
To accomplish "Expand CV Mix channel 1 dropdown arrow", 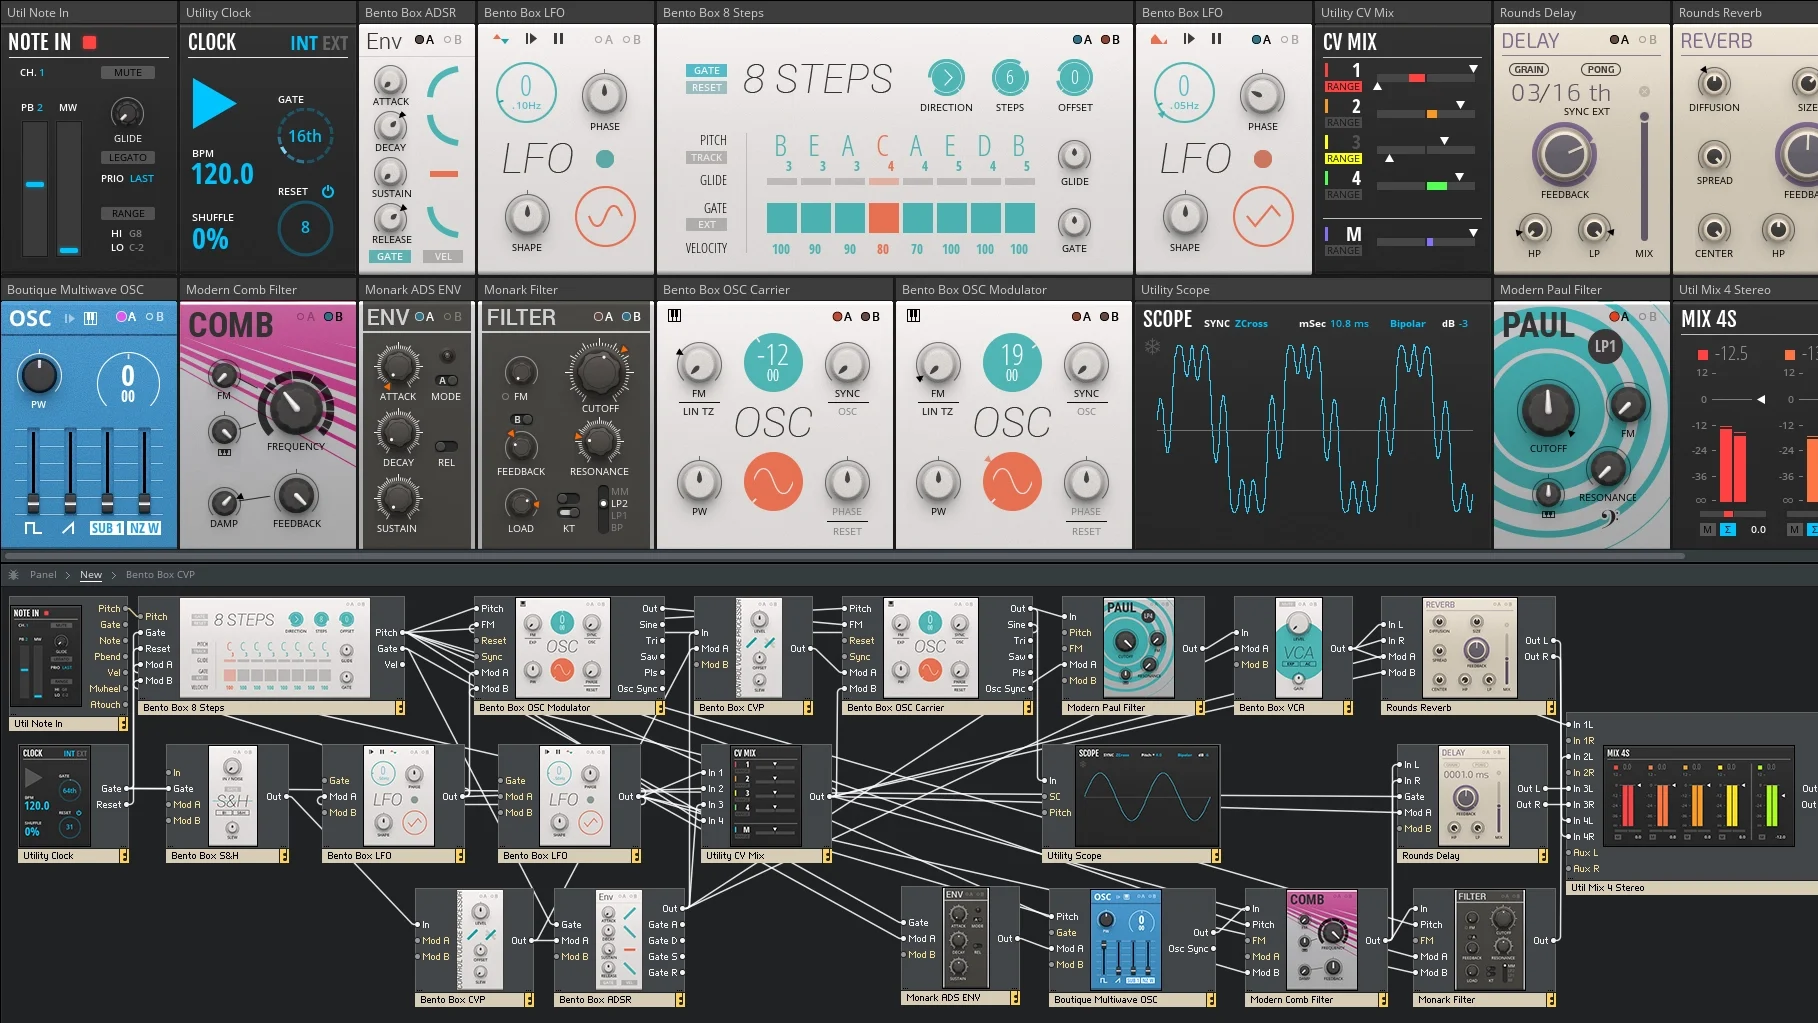I will [x=1473, y=69].
